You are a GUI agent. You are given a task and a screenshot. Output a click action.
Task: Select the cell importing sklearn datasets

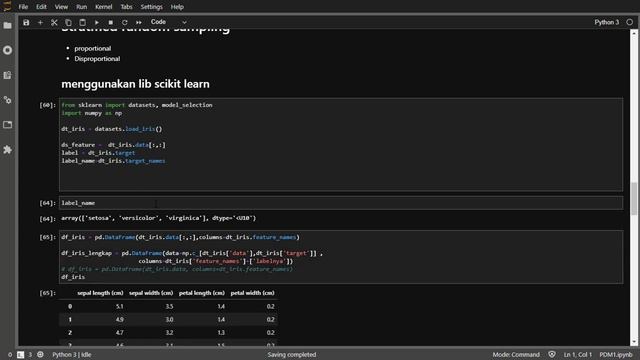341,144
